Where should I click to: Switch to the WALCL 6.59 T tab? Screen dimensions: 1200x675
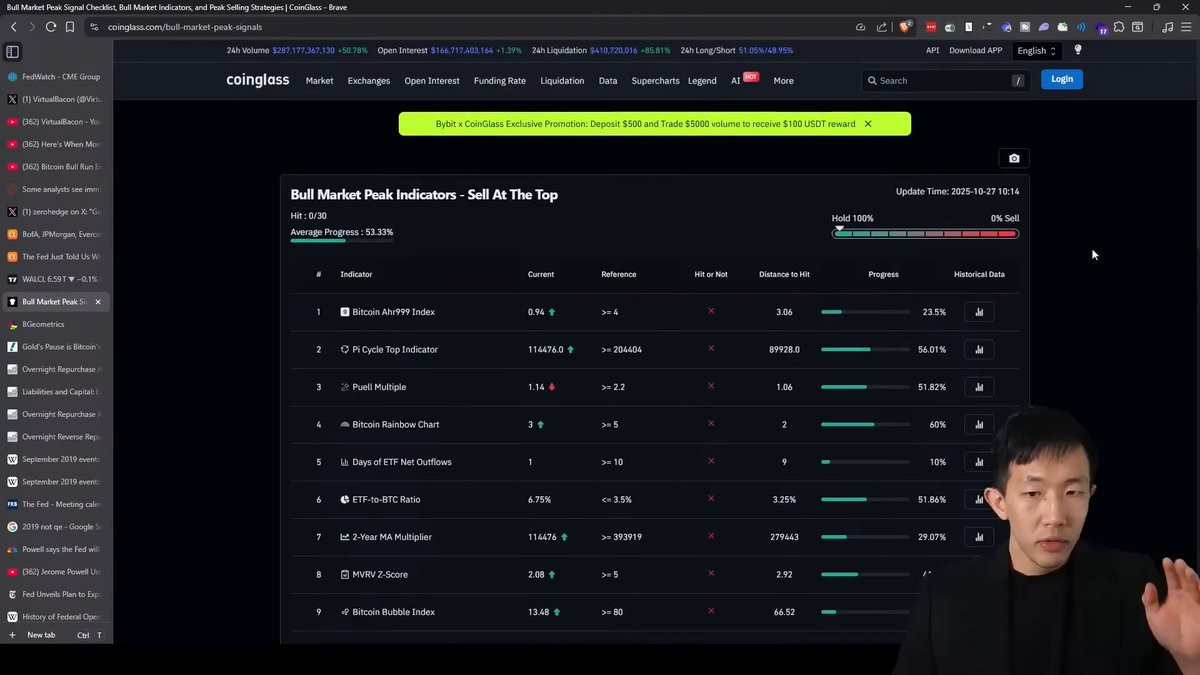(57, 279)
